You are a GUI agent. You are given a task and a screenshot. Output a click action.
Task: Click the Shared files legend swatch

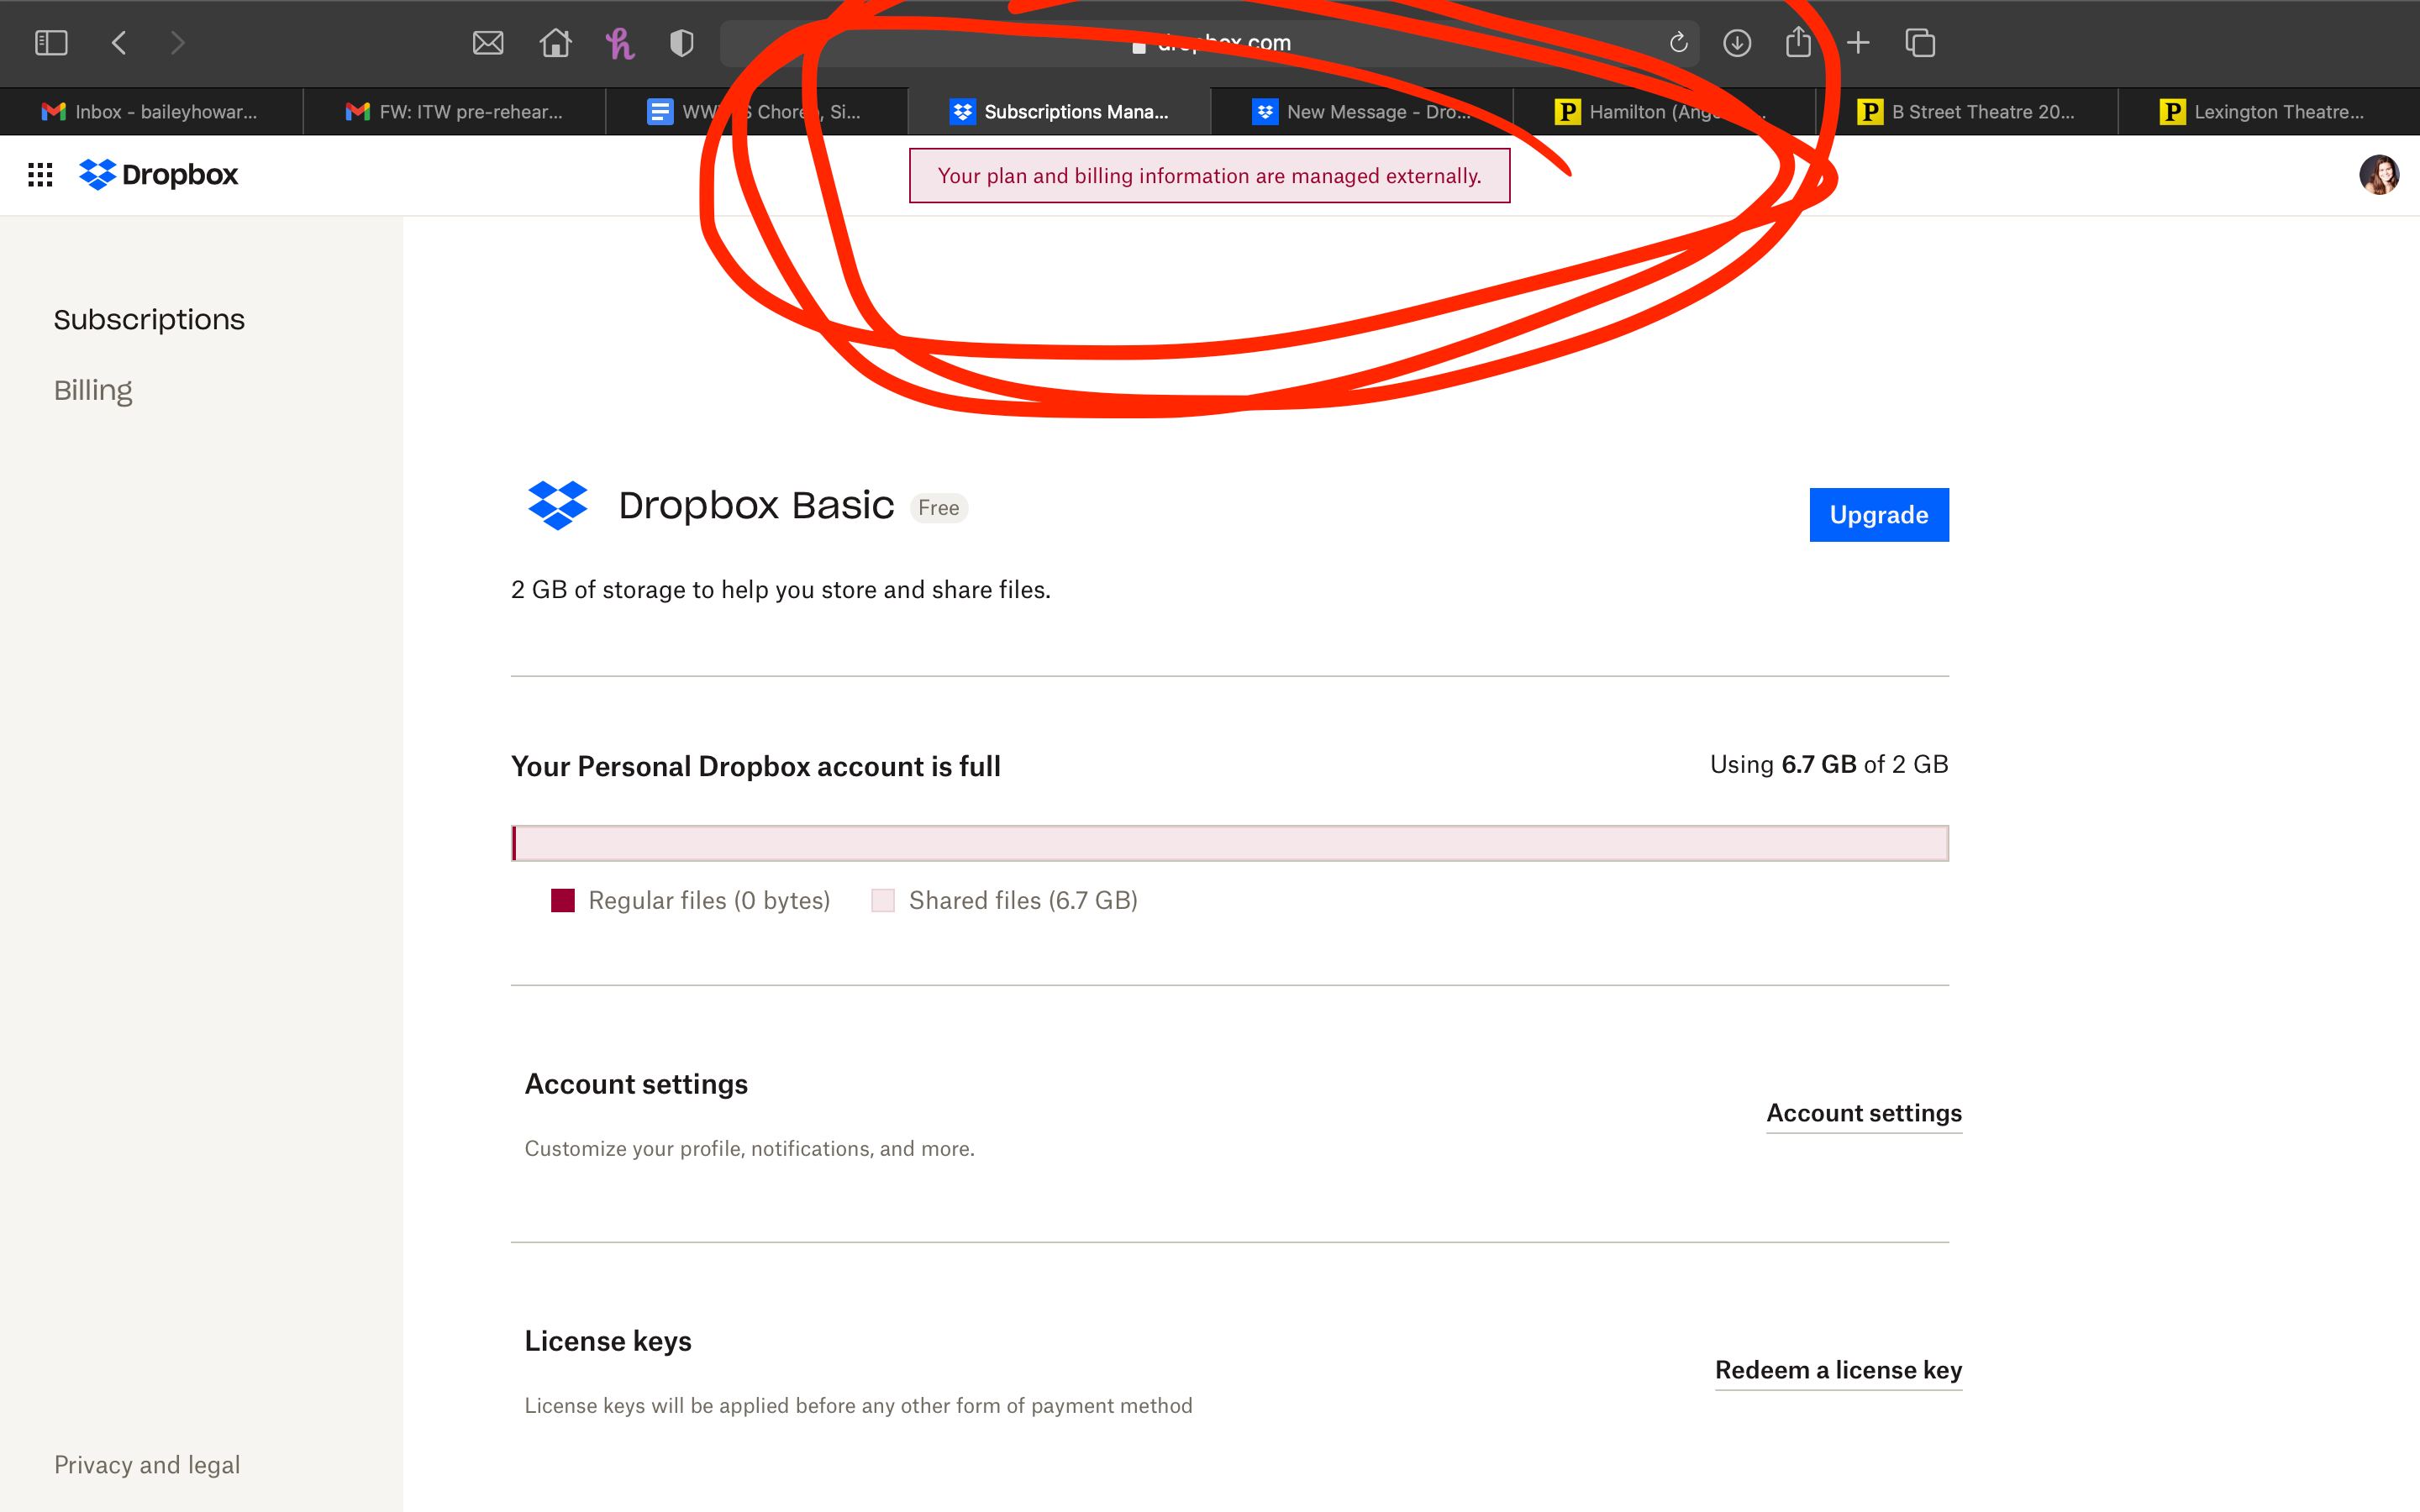[x=883, y=900]
